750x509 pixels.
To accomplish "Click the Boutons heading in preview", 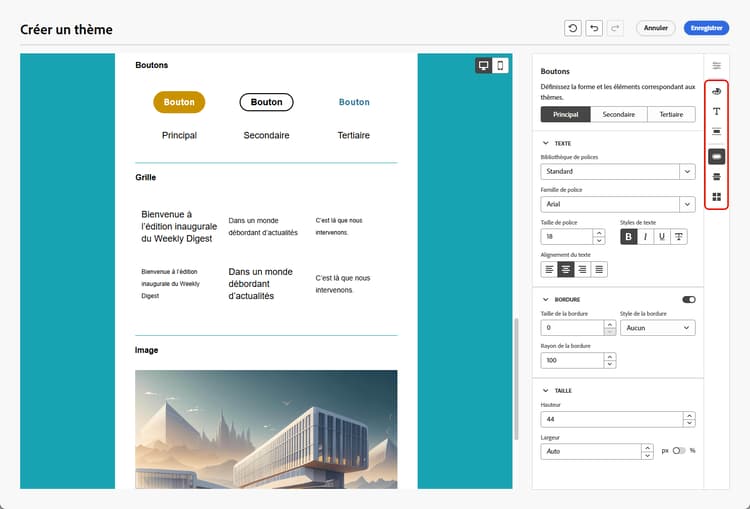I will coord(152,65).
